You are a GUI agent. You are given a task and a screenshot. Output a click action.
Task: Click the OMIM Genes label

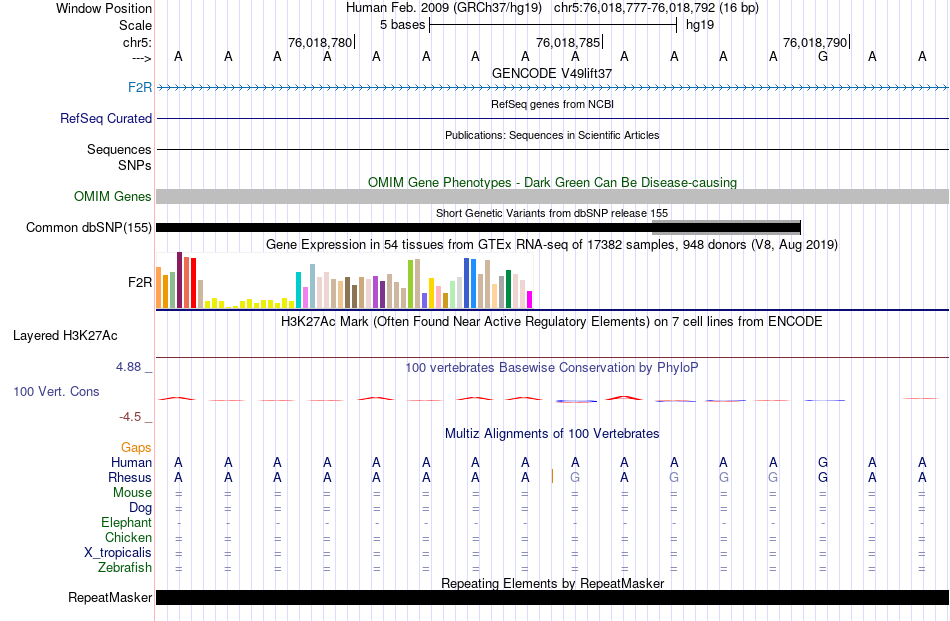pyautogui.click(x=113, y=196)
